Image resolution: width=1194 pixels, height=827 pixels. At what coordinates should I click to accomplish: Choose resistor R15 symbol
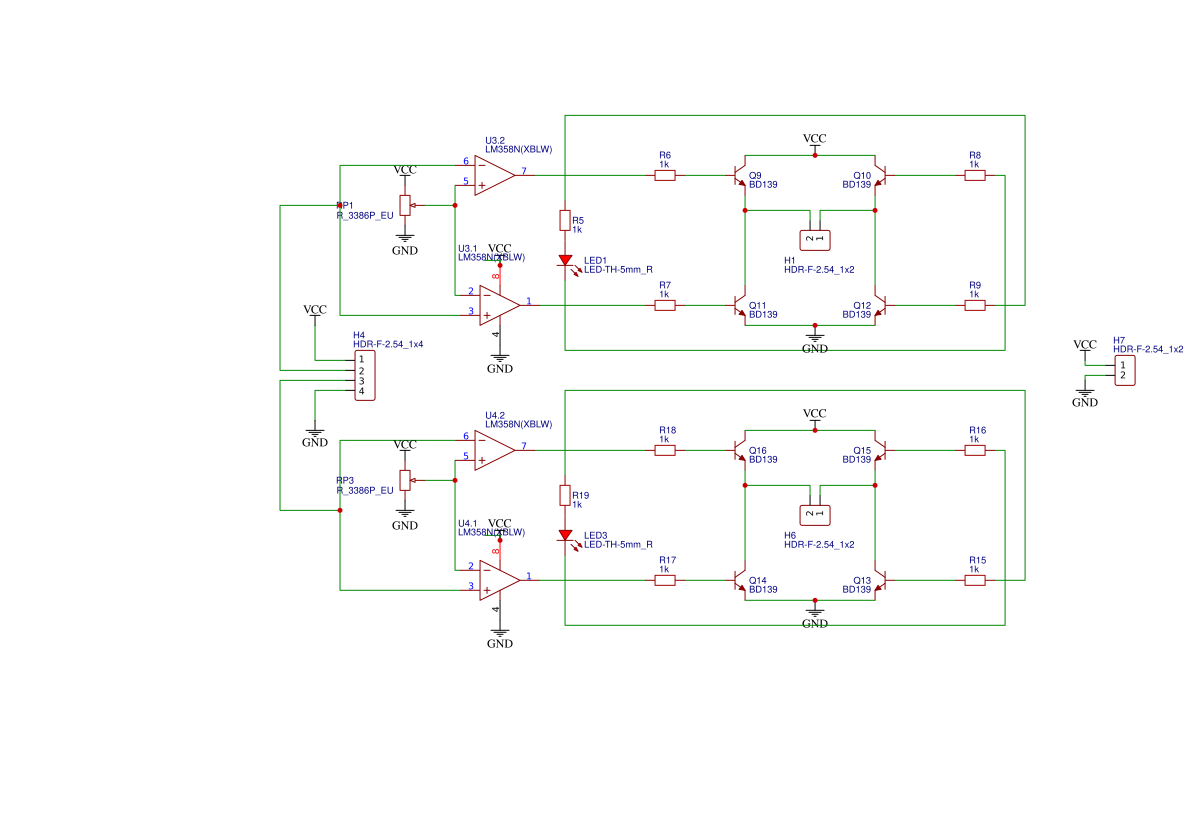tap(975, 580)
